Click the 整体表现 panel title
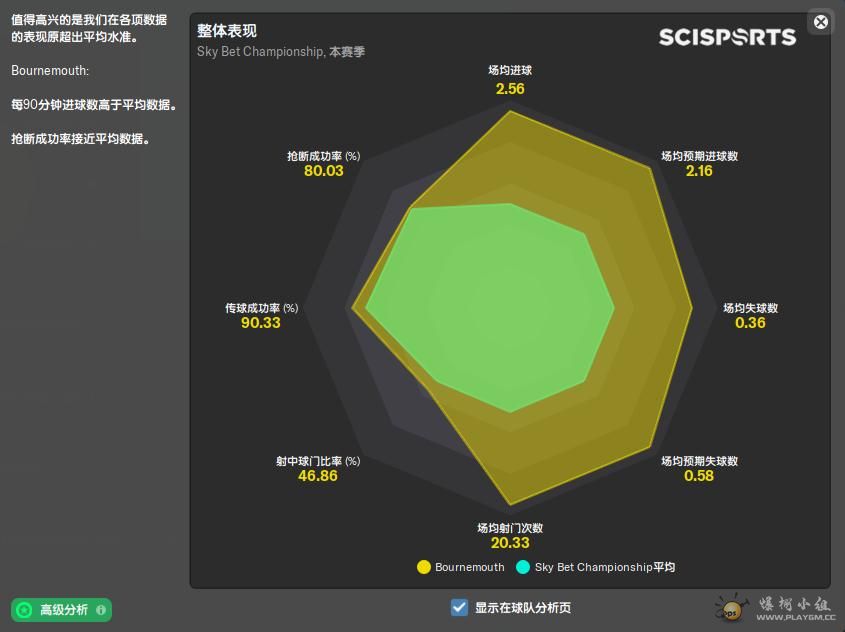This screenshot has width=845, height=632. tap(226, 31)
